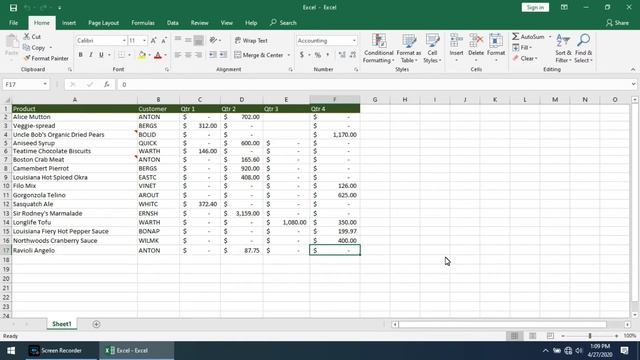Click the Save icon in title bar
This screenshot has width=640, height=360.
click(x=13, y=8)
